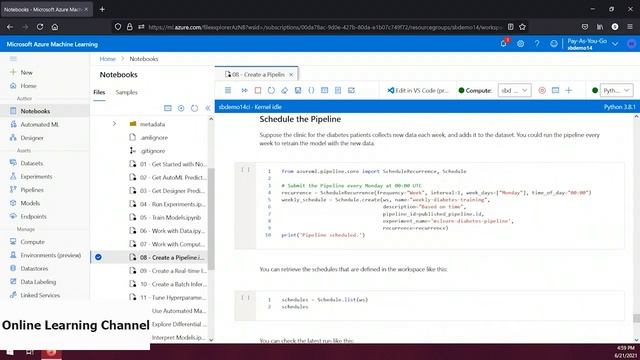The image size is (640, 360).
Task: Expand the metadata folder chevron
Action: point(114,124)
